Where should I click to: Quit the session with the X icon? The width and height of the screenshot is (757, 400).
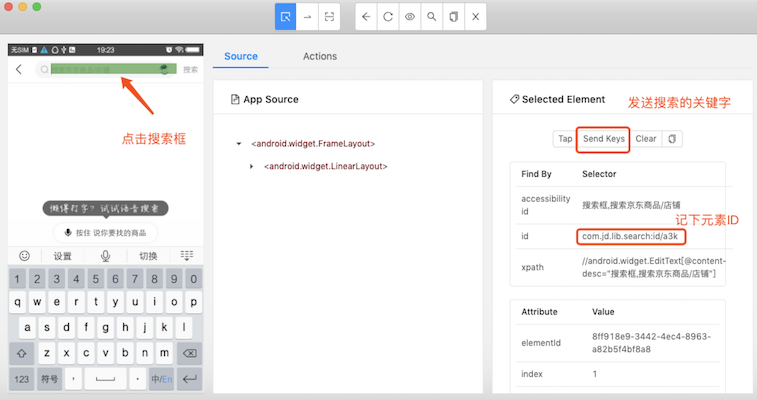tap(476, 17)
